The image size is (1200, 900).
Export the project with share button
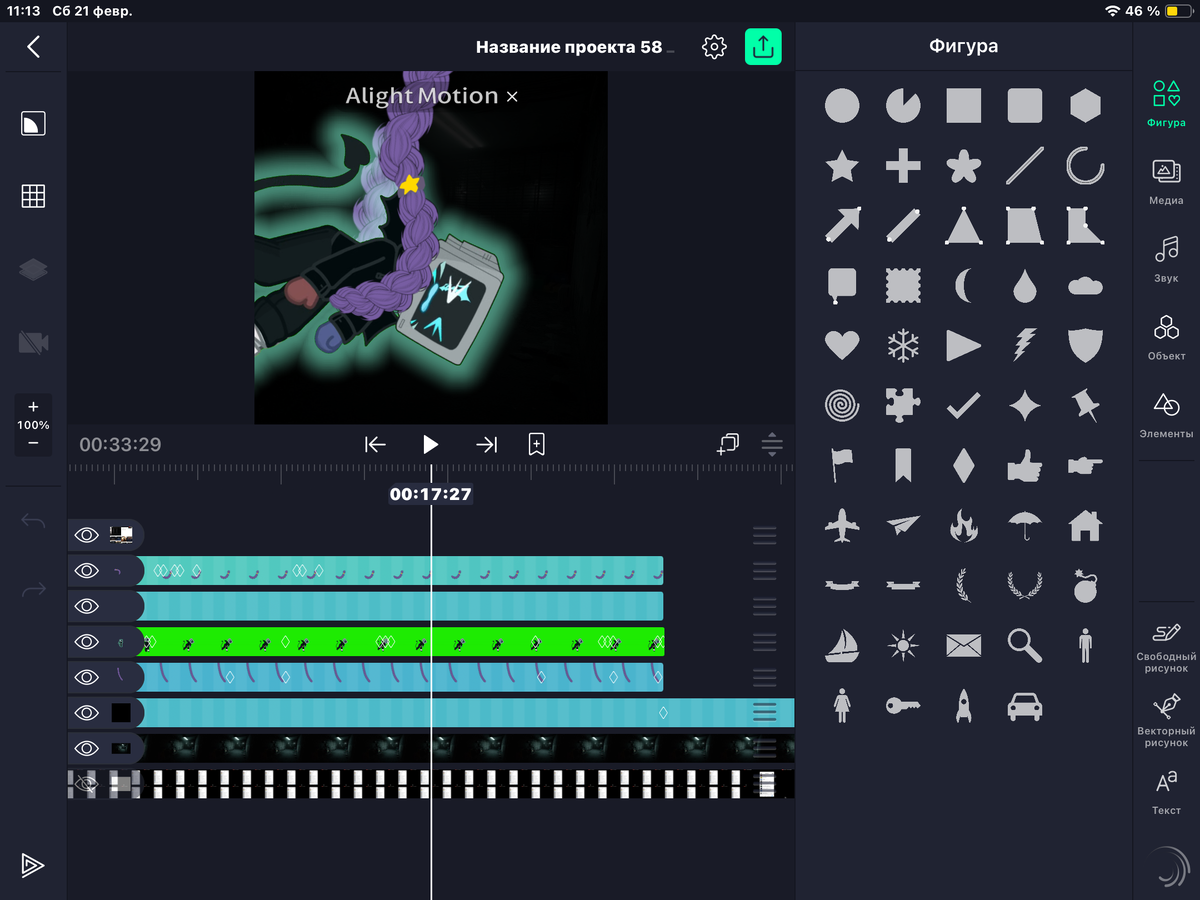pyautogui.click(x=763, y=47)
